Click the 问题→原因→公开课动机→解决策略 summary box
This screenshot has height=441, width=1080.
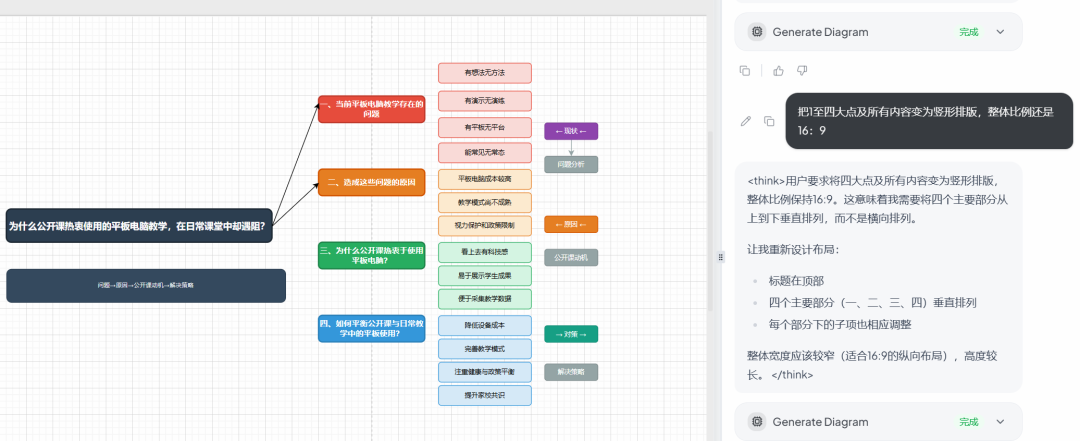pyautogui.click(x=146, y=286)
